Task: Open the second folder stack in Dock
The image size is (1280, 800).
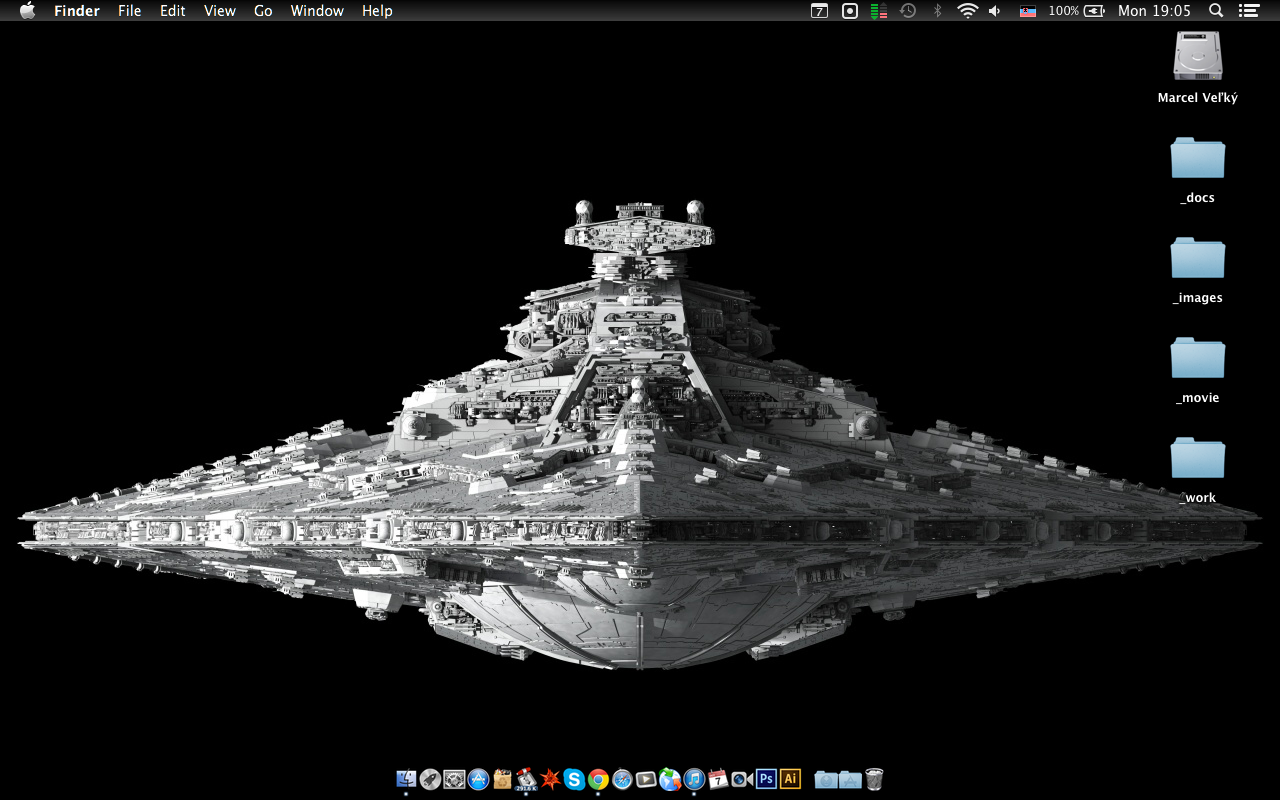Action: tap(850, 779)
